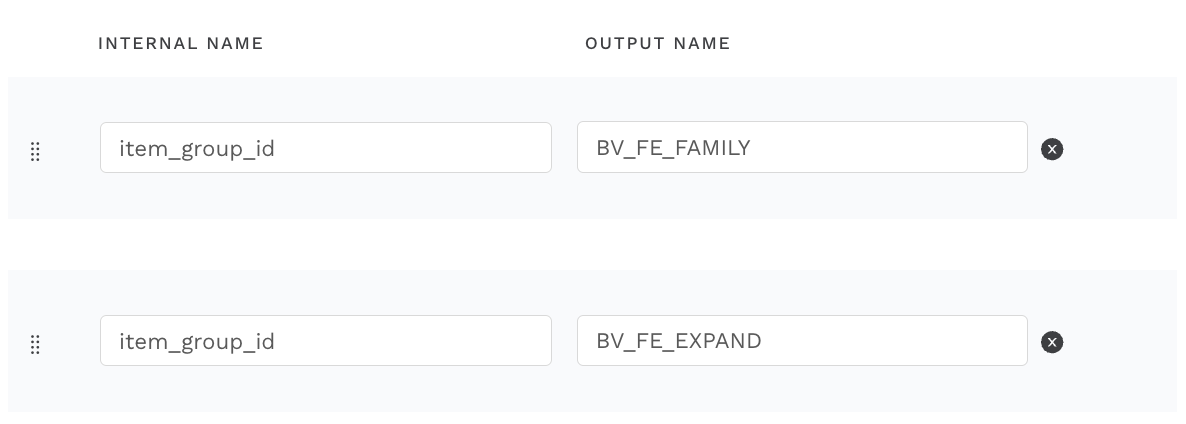The height and width of the screenshot is (424, 1186).
Task: Place the cursor on the BV_FE_EXPAND text
Action: coord(679,341)
